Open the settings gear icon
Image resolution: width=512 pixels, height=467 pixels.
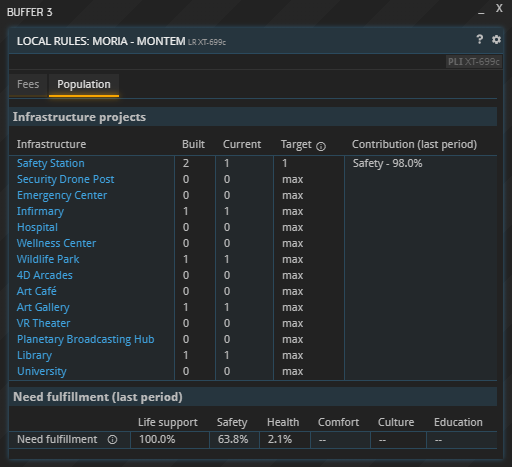point(496,40)
